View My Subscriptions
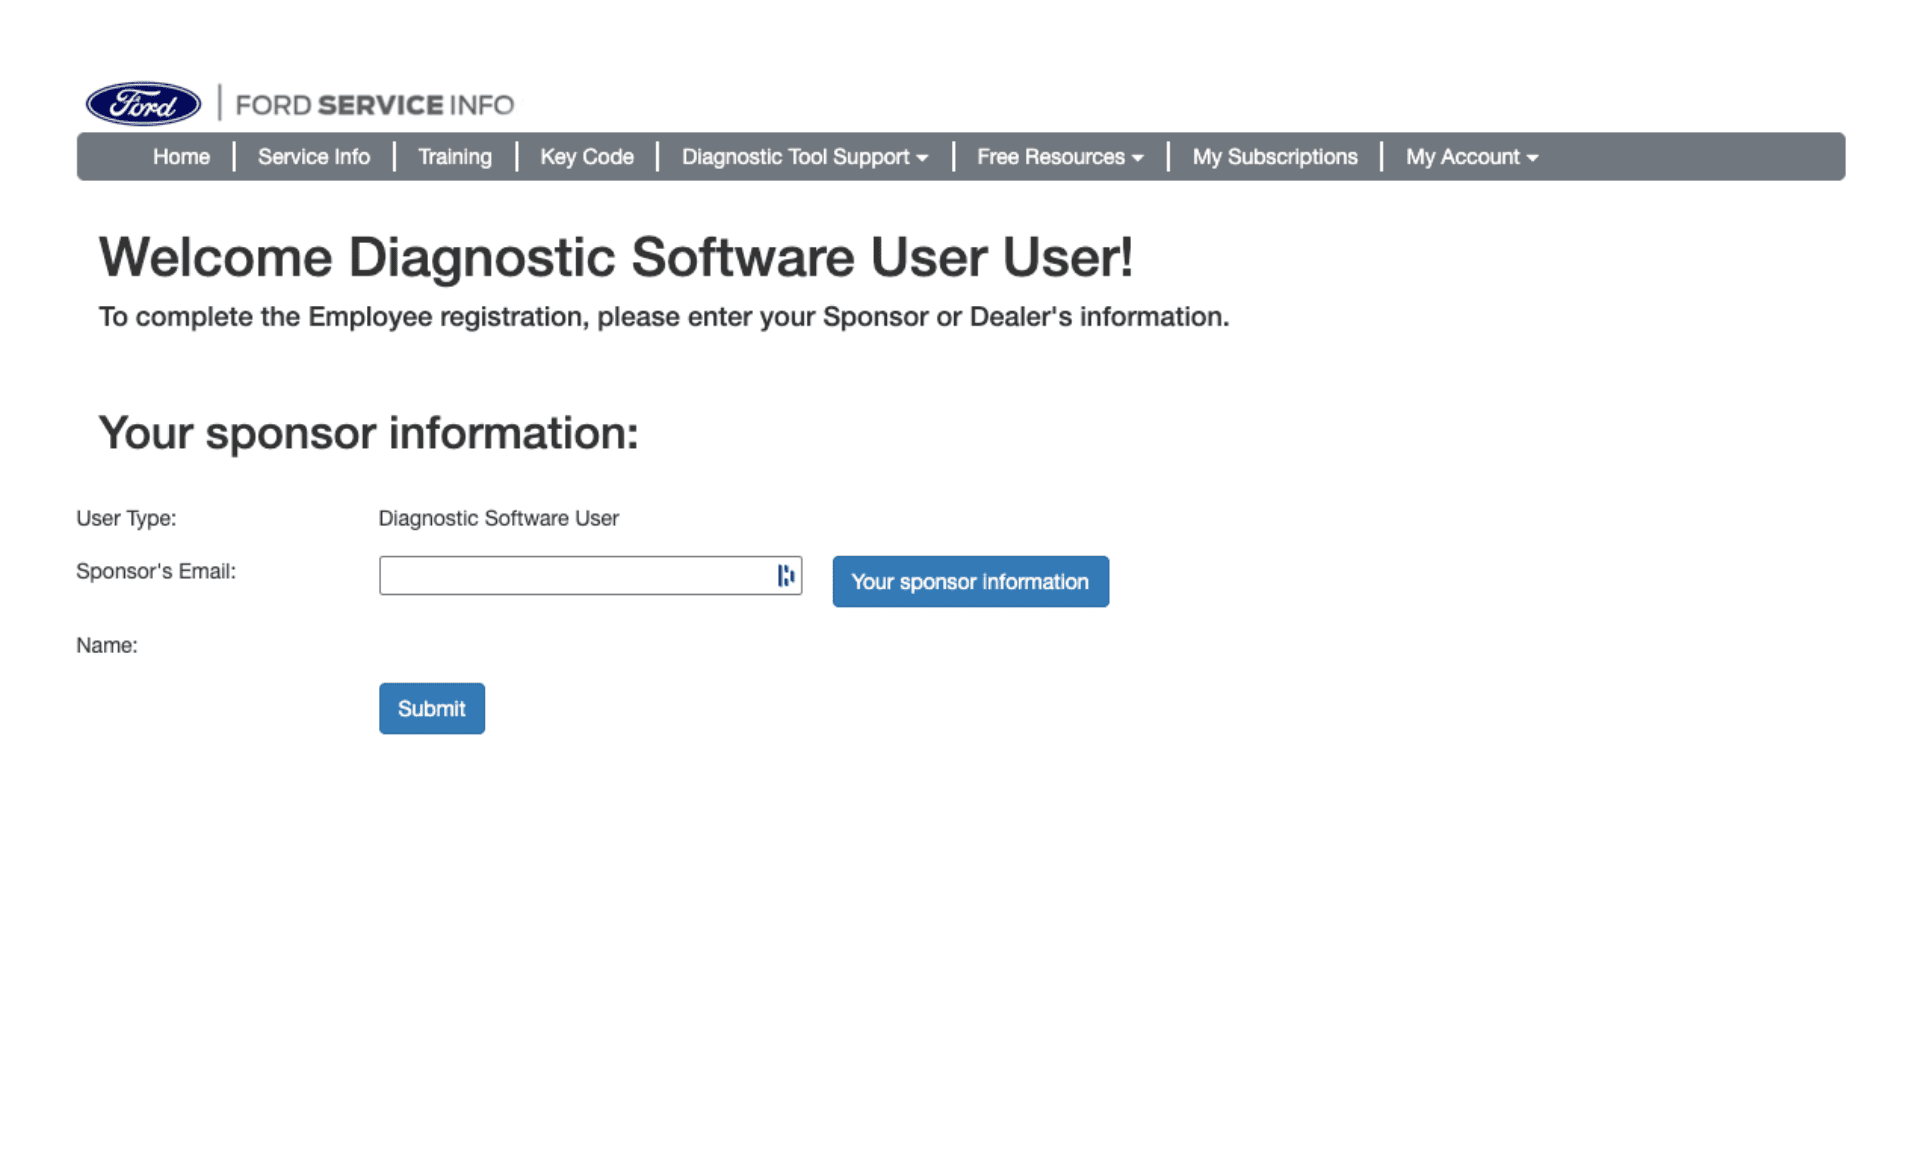The height and width of the screenshot is (1167, 1920). pos(1274,156)
